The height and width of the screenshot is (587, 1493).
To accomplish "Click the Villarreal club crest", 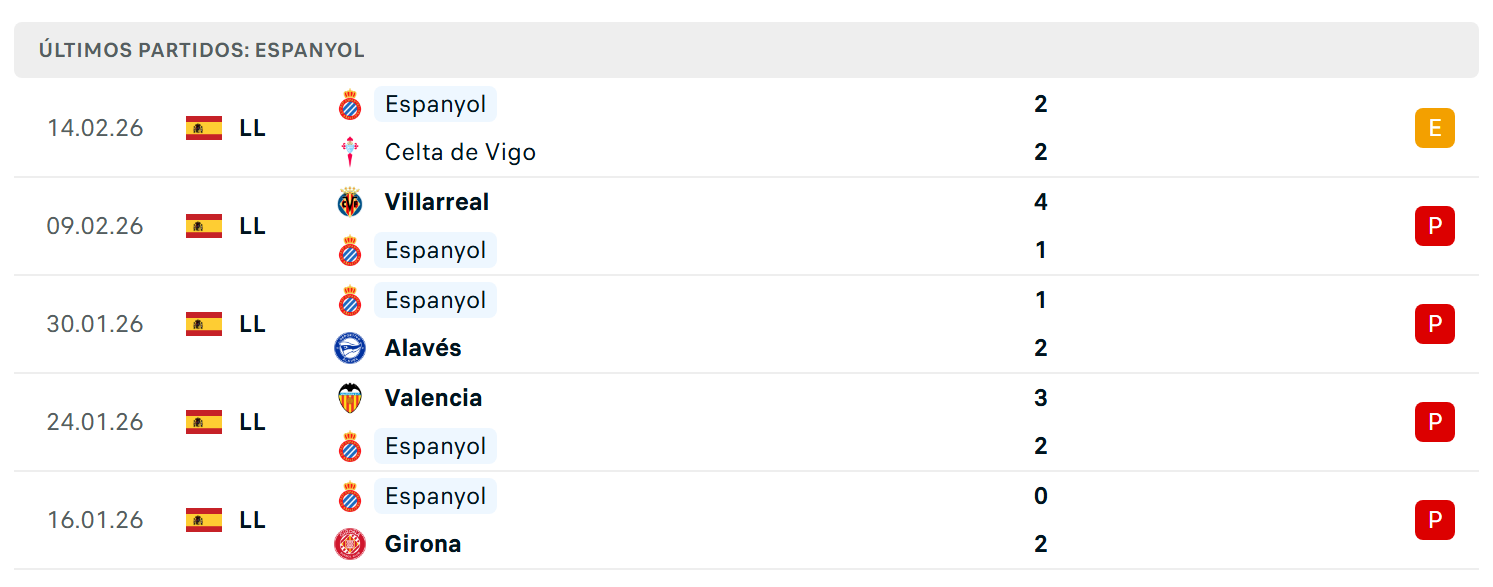I will (349, 202).
